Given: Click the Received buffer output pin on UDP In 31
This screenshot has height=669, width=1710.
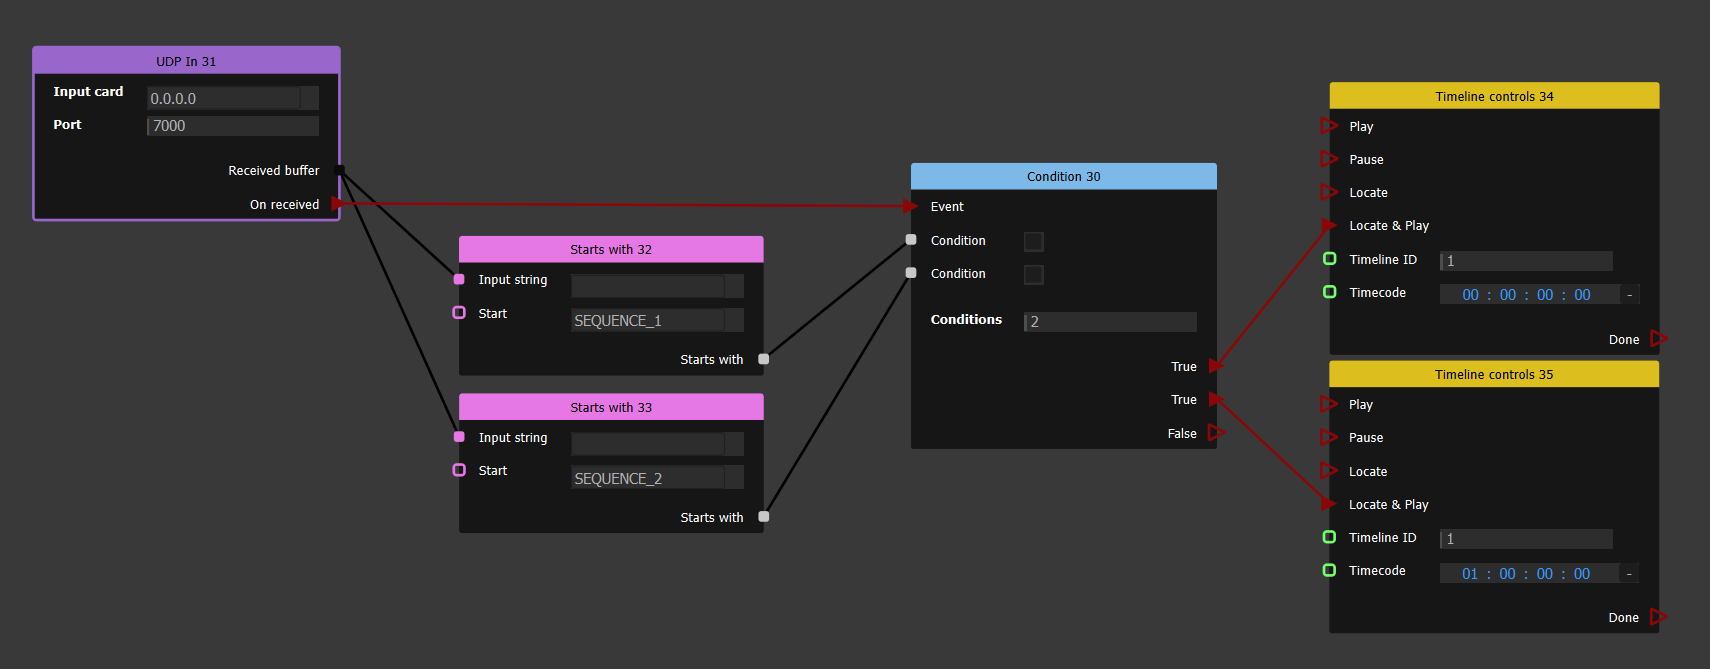Looking at the screenshot, I should pyautogui.click(x=339, y=170).
